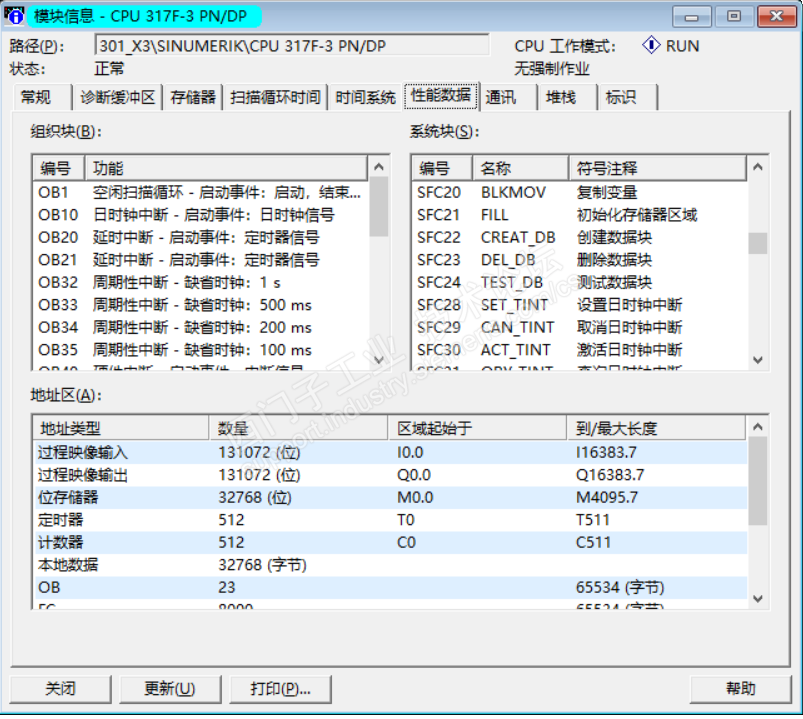Select the SFC20 BLKMOV row
The width and height of the screenshot is (803, 719).
580,193
